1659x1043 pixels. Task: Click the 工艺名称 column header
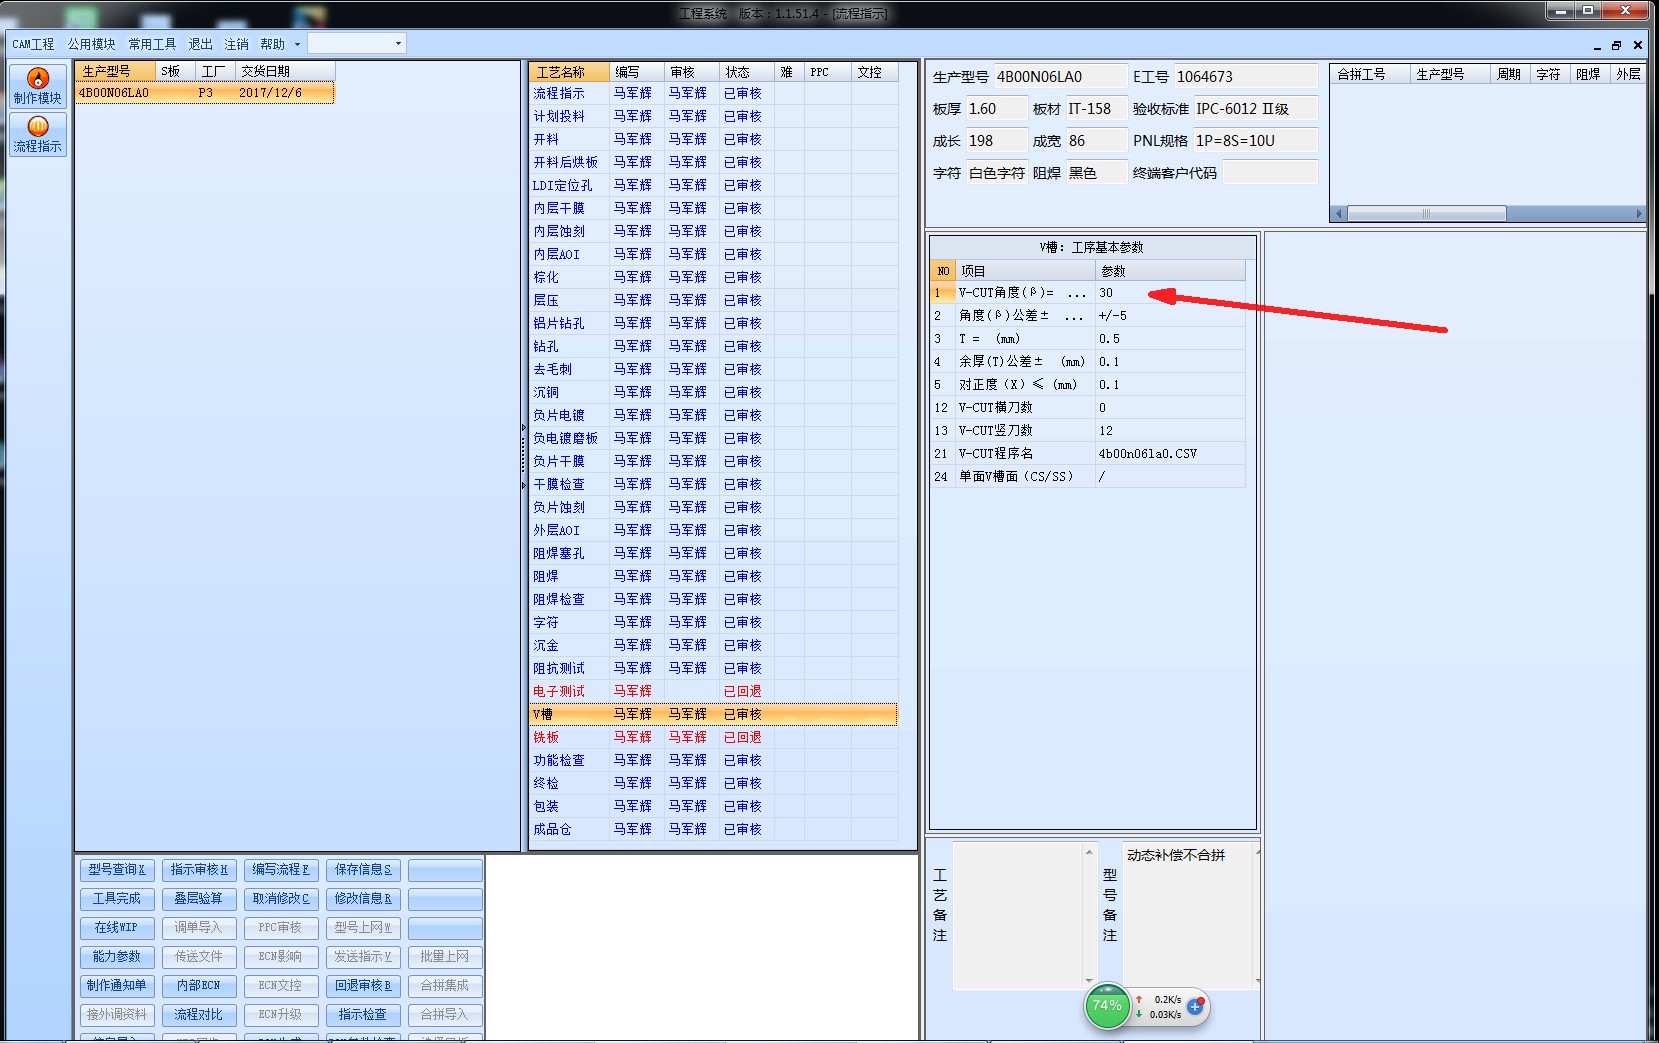point(570,72)
